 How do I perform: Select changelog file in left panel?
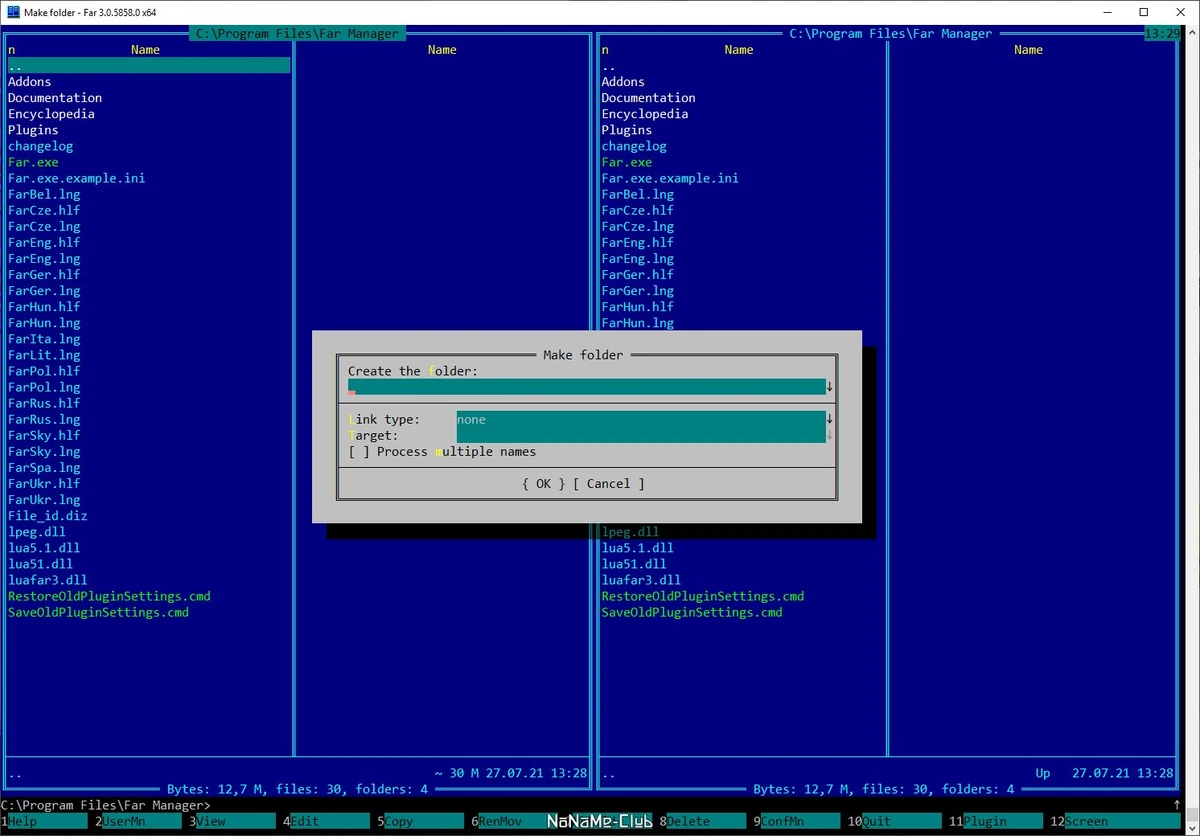pos(41,146)
